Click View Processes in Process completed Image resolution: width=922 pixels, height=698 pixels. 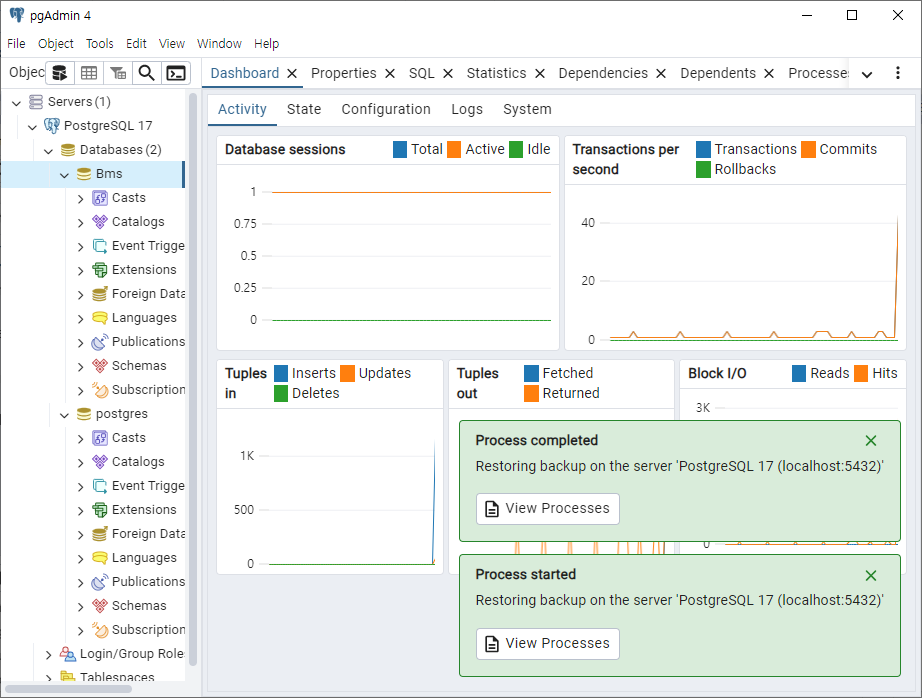(x=547, y=509)
